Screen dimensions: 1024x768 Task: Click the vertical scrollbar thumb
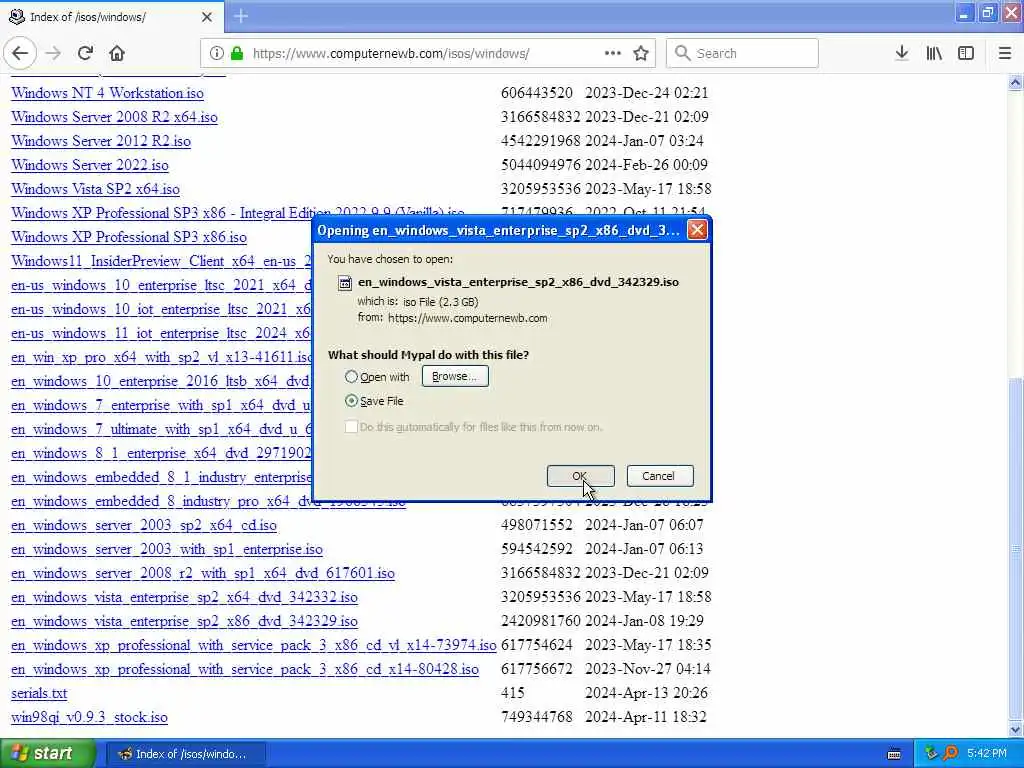[x=1015, y=549]
